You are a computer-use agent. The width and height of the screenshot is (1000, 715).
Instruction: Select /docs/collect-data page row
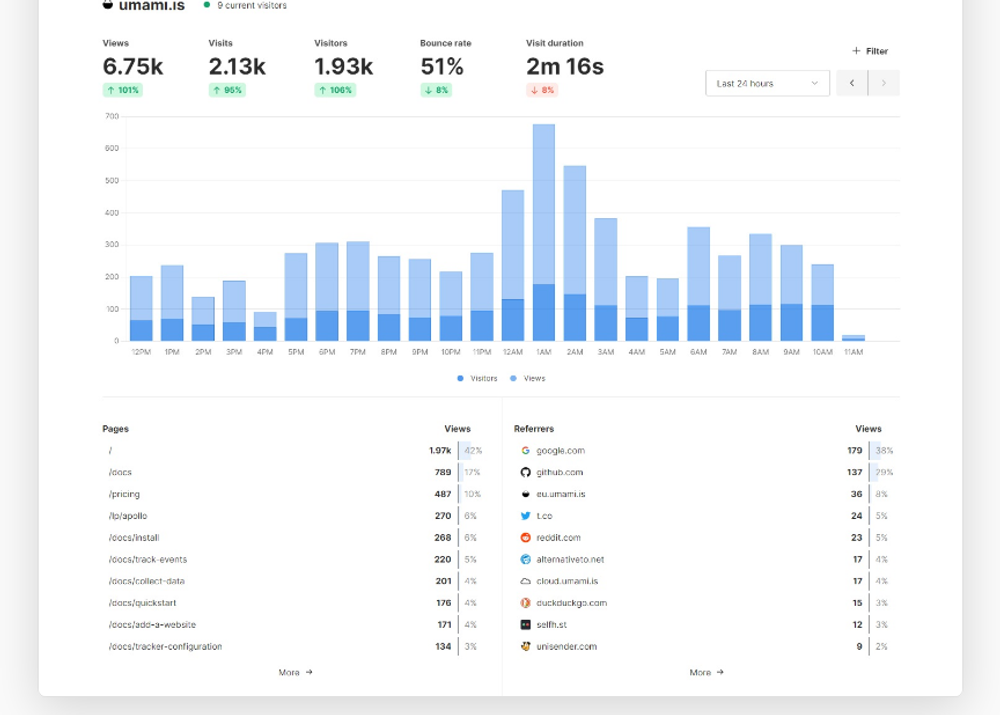(x=296, y=581)
